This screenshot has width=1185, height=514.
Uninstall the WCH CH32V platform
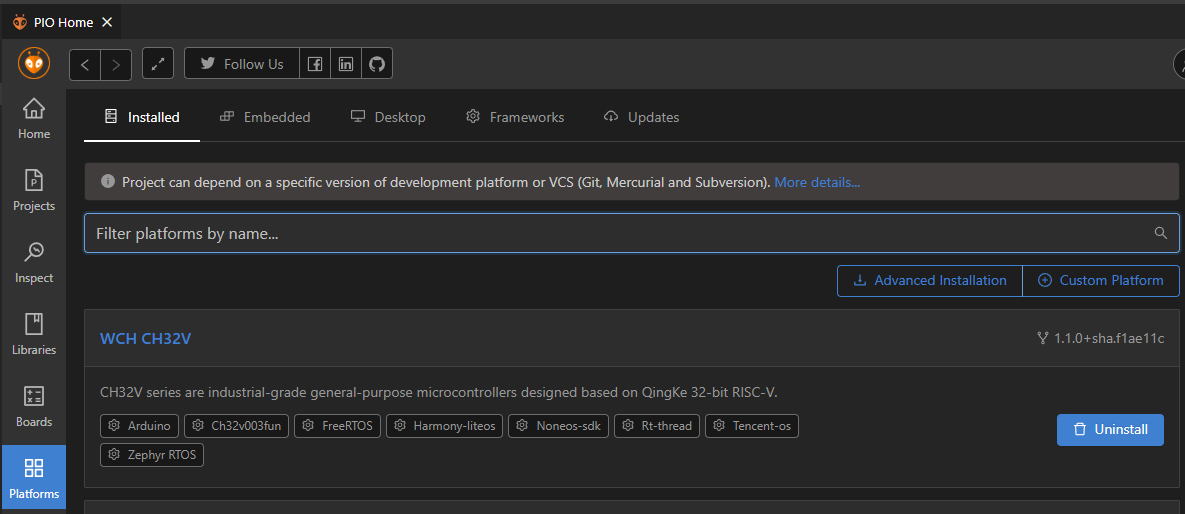(x=1110, y=429)
